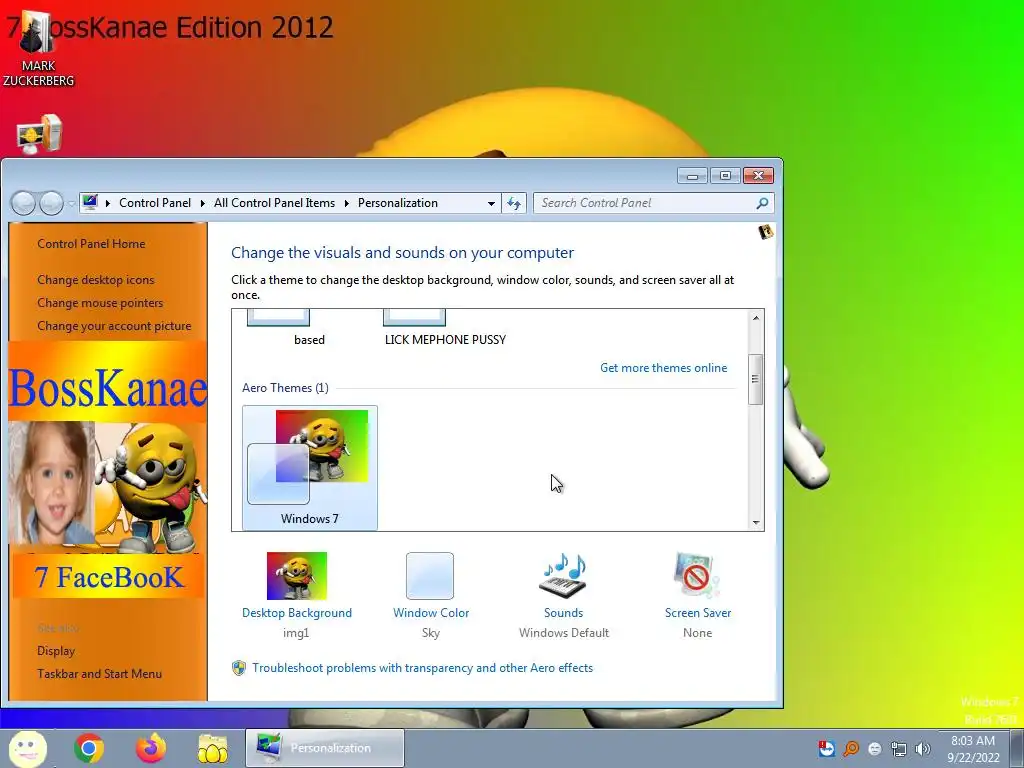The image size is (1024, 768).
Task: Open Change mouse pointers link
Action: [100, 303]
